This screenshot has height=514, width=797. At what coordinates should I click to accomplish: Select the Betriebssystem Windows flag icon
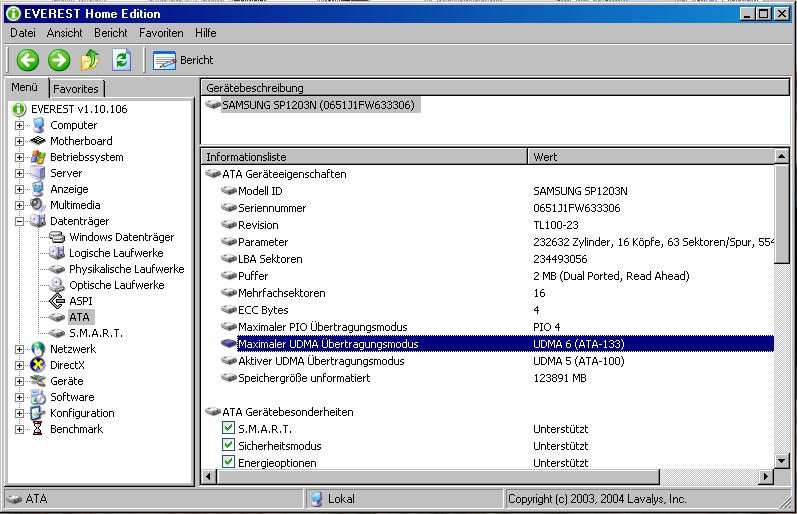(38, 157)
